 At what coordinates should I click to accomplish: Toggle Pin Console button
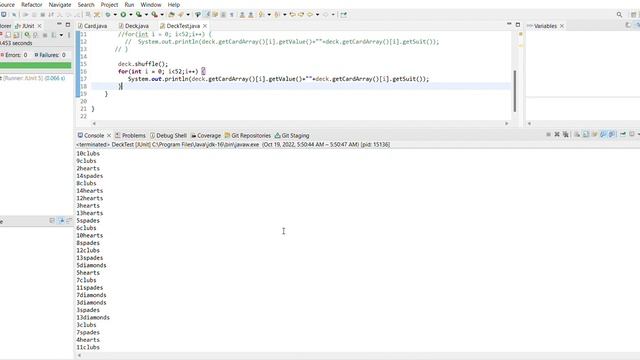[623, 134]
